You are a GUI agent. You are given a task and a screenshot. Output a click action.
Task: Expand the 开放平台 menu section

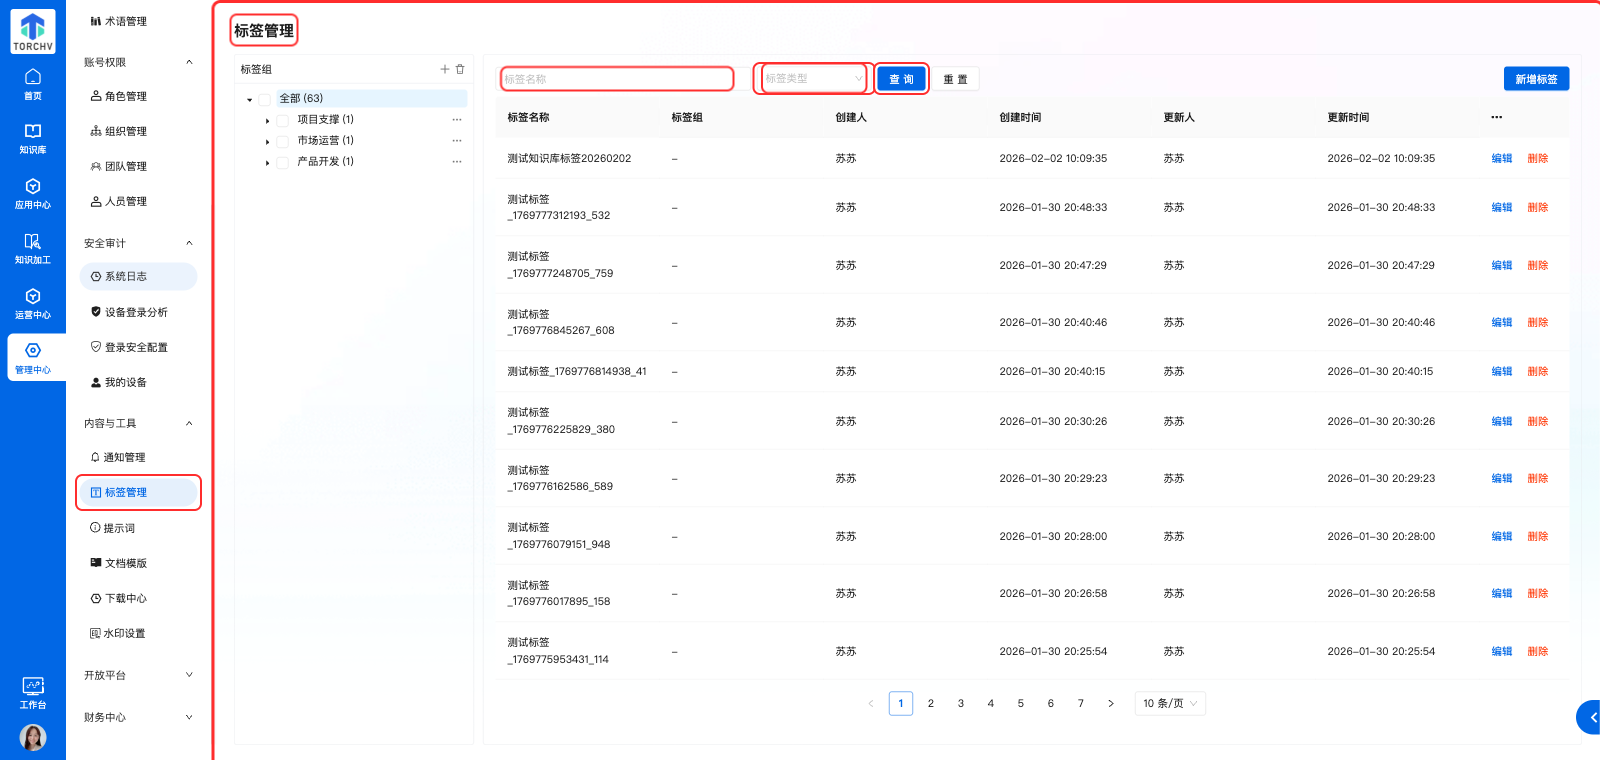point(139,675)
